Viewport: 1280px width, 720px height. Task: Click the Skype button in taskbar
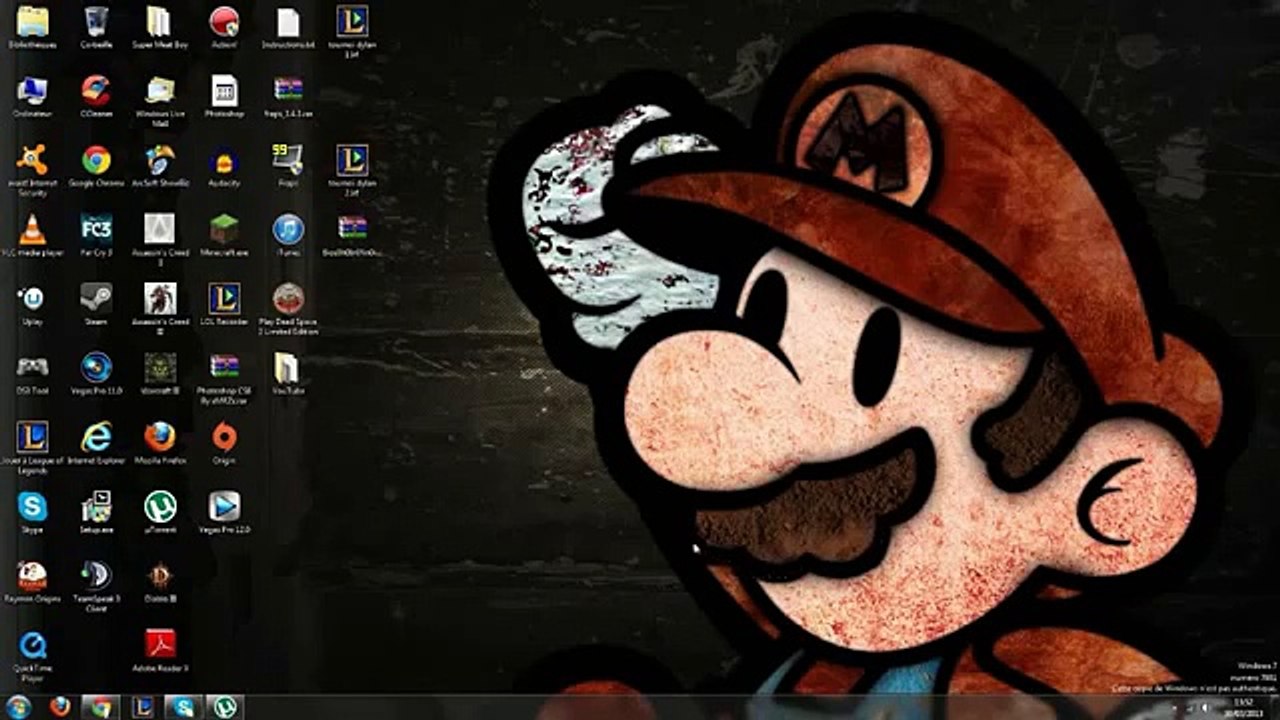pyautogui.click(x=185, y=707)
